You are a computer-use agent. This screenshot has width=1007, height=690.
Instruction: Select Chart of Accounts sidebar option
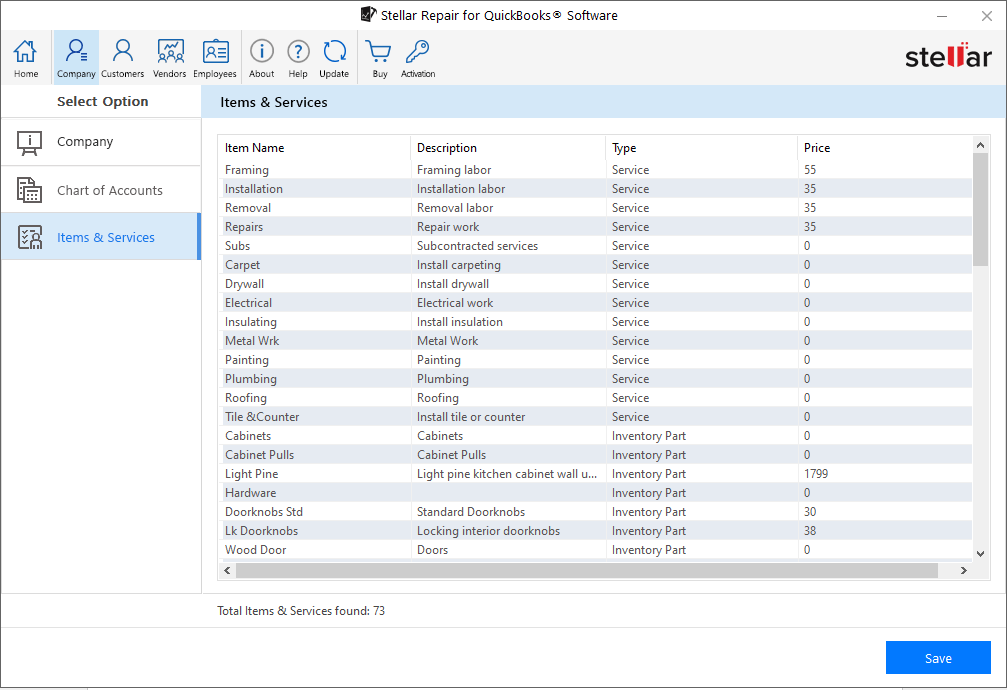(101, 190)
